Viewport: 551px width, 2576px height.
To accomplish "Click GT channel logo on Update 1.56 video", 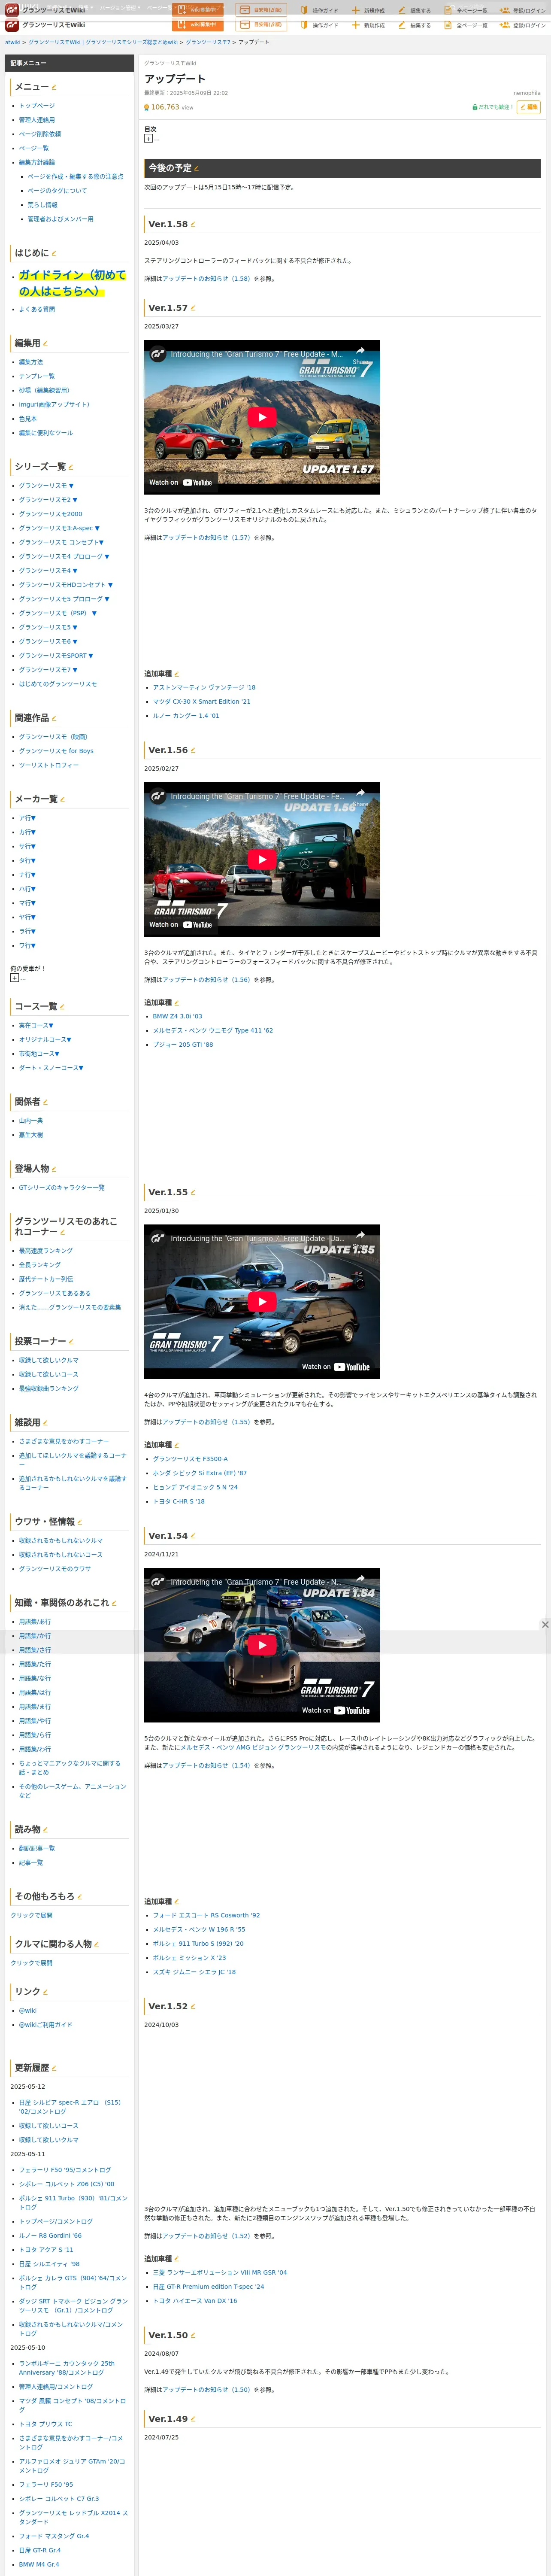I will tap(158, 796).
